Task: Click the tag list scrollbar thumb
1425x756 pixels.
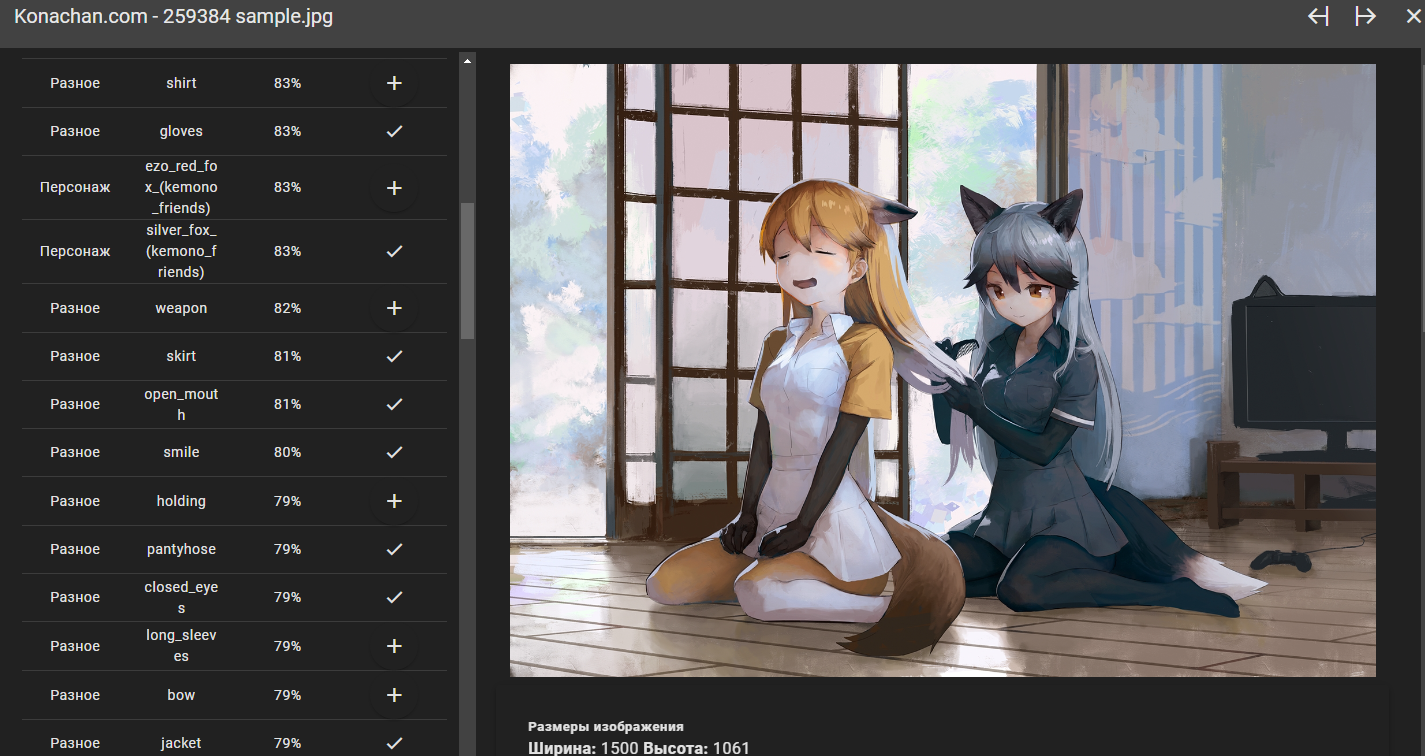Action: pos(467,271)
